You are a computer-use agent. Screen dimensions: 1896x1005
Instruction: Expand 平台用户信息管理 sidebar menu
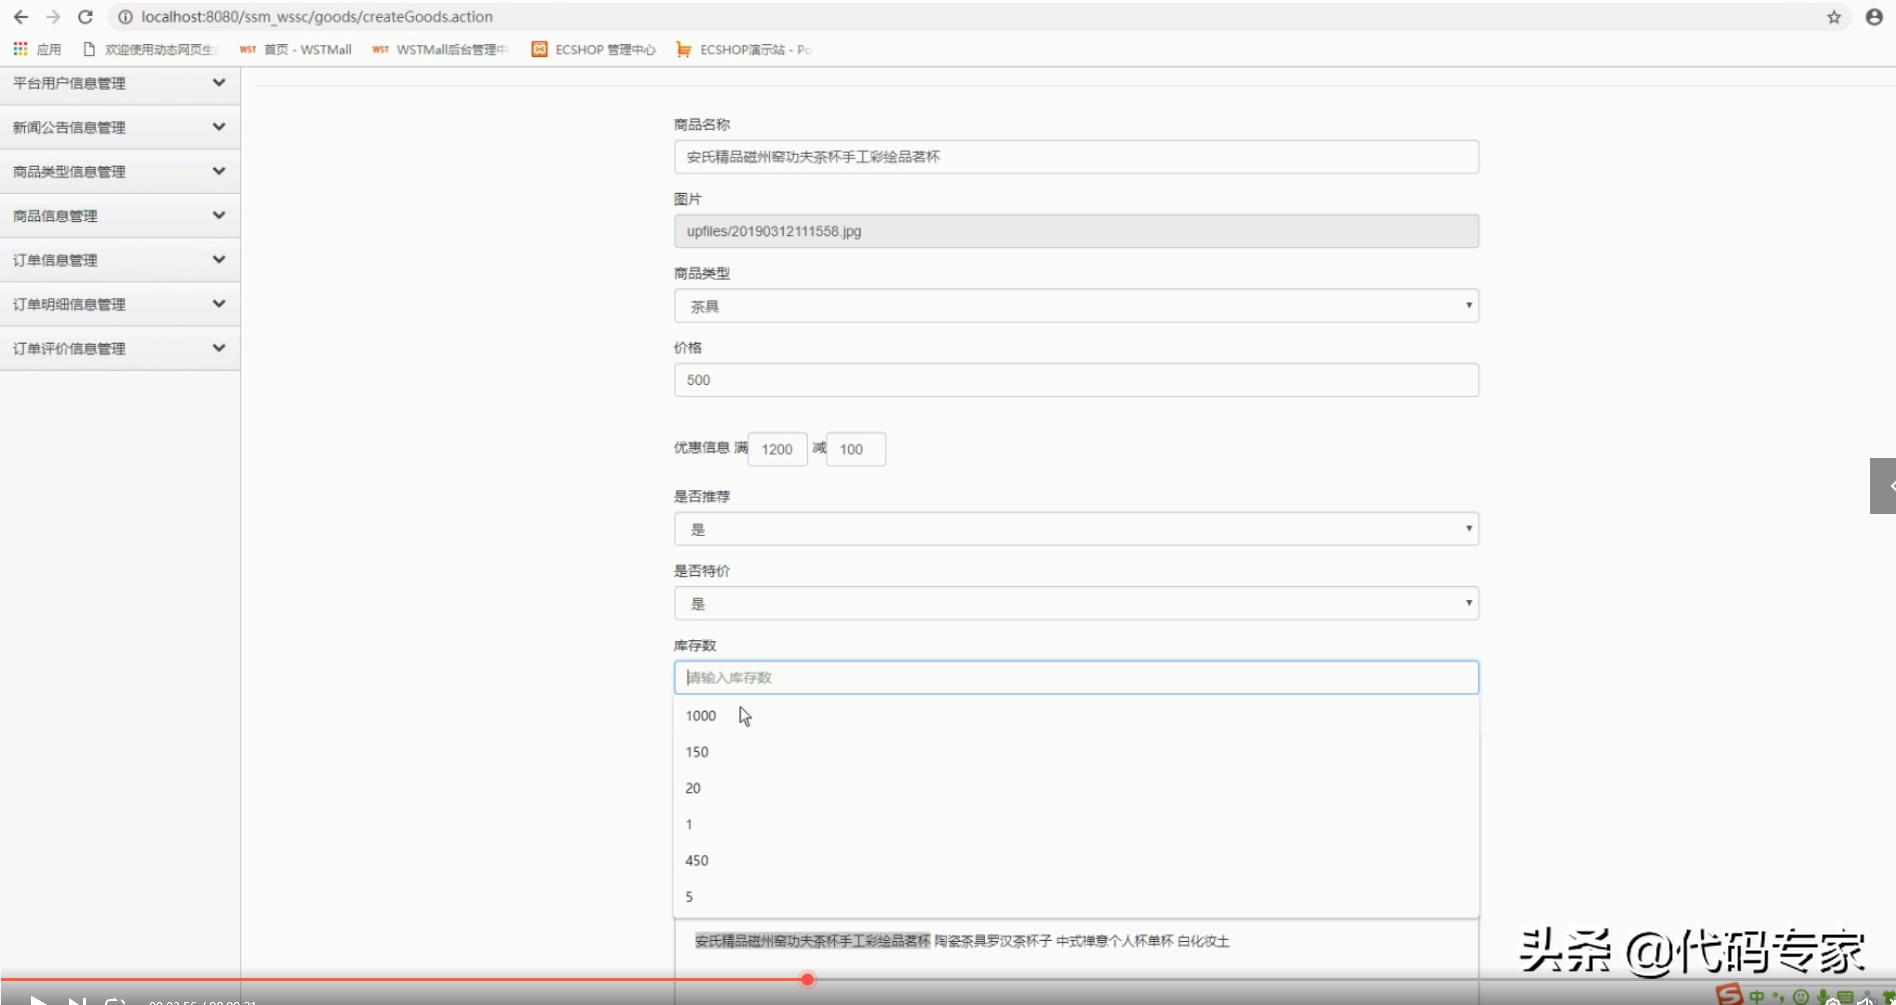pyautogui.click(x=120, y=83)
